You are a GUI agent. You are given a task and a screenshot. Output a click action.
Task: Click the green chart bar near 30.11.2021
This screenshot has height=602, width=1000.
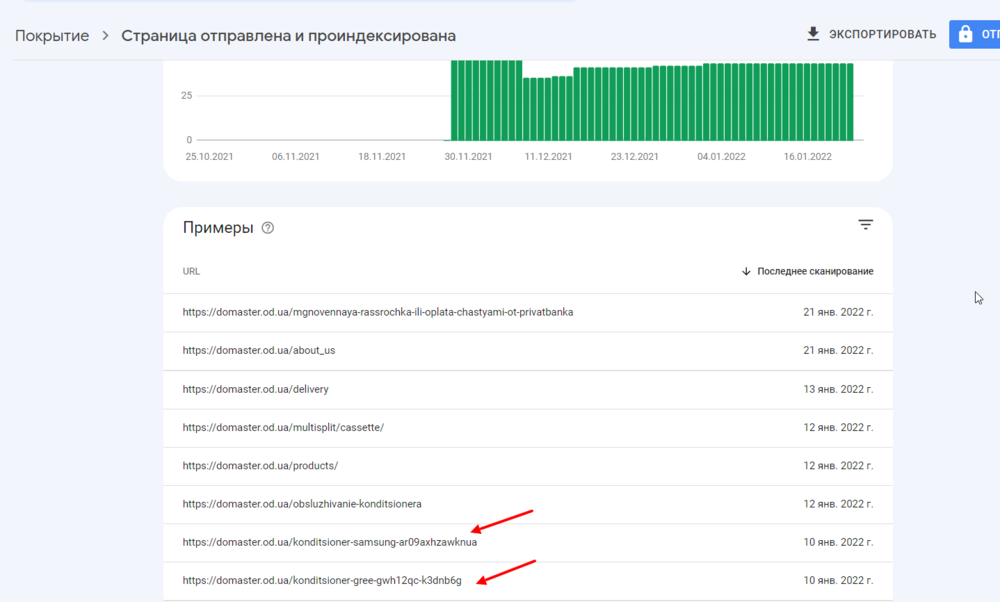click(469, 100)
